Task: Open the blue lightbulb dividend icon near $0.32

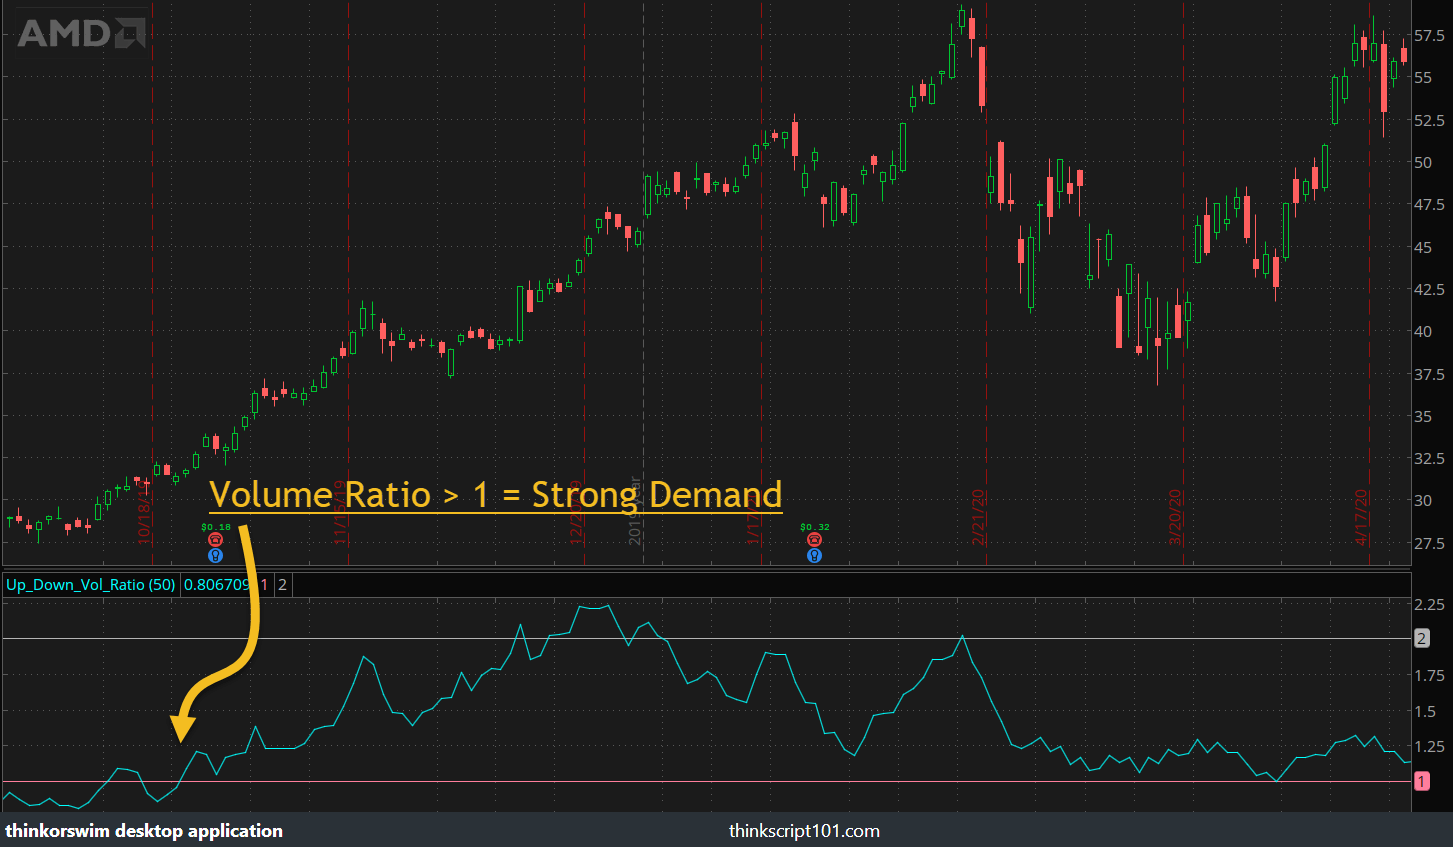Action: pyautogui.click(x=814, y=556)
